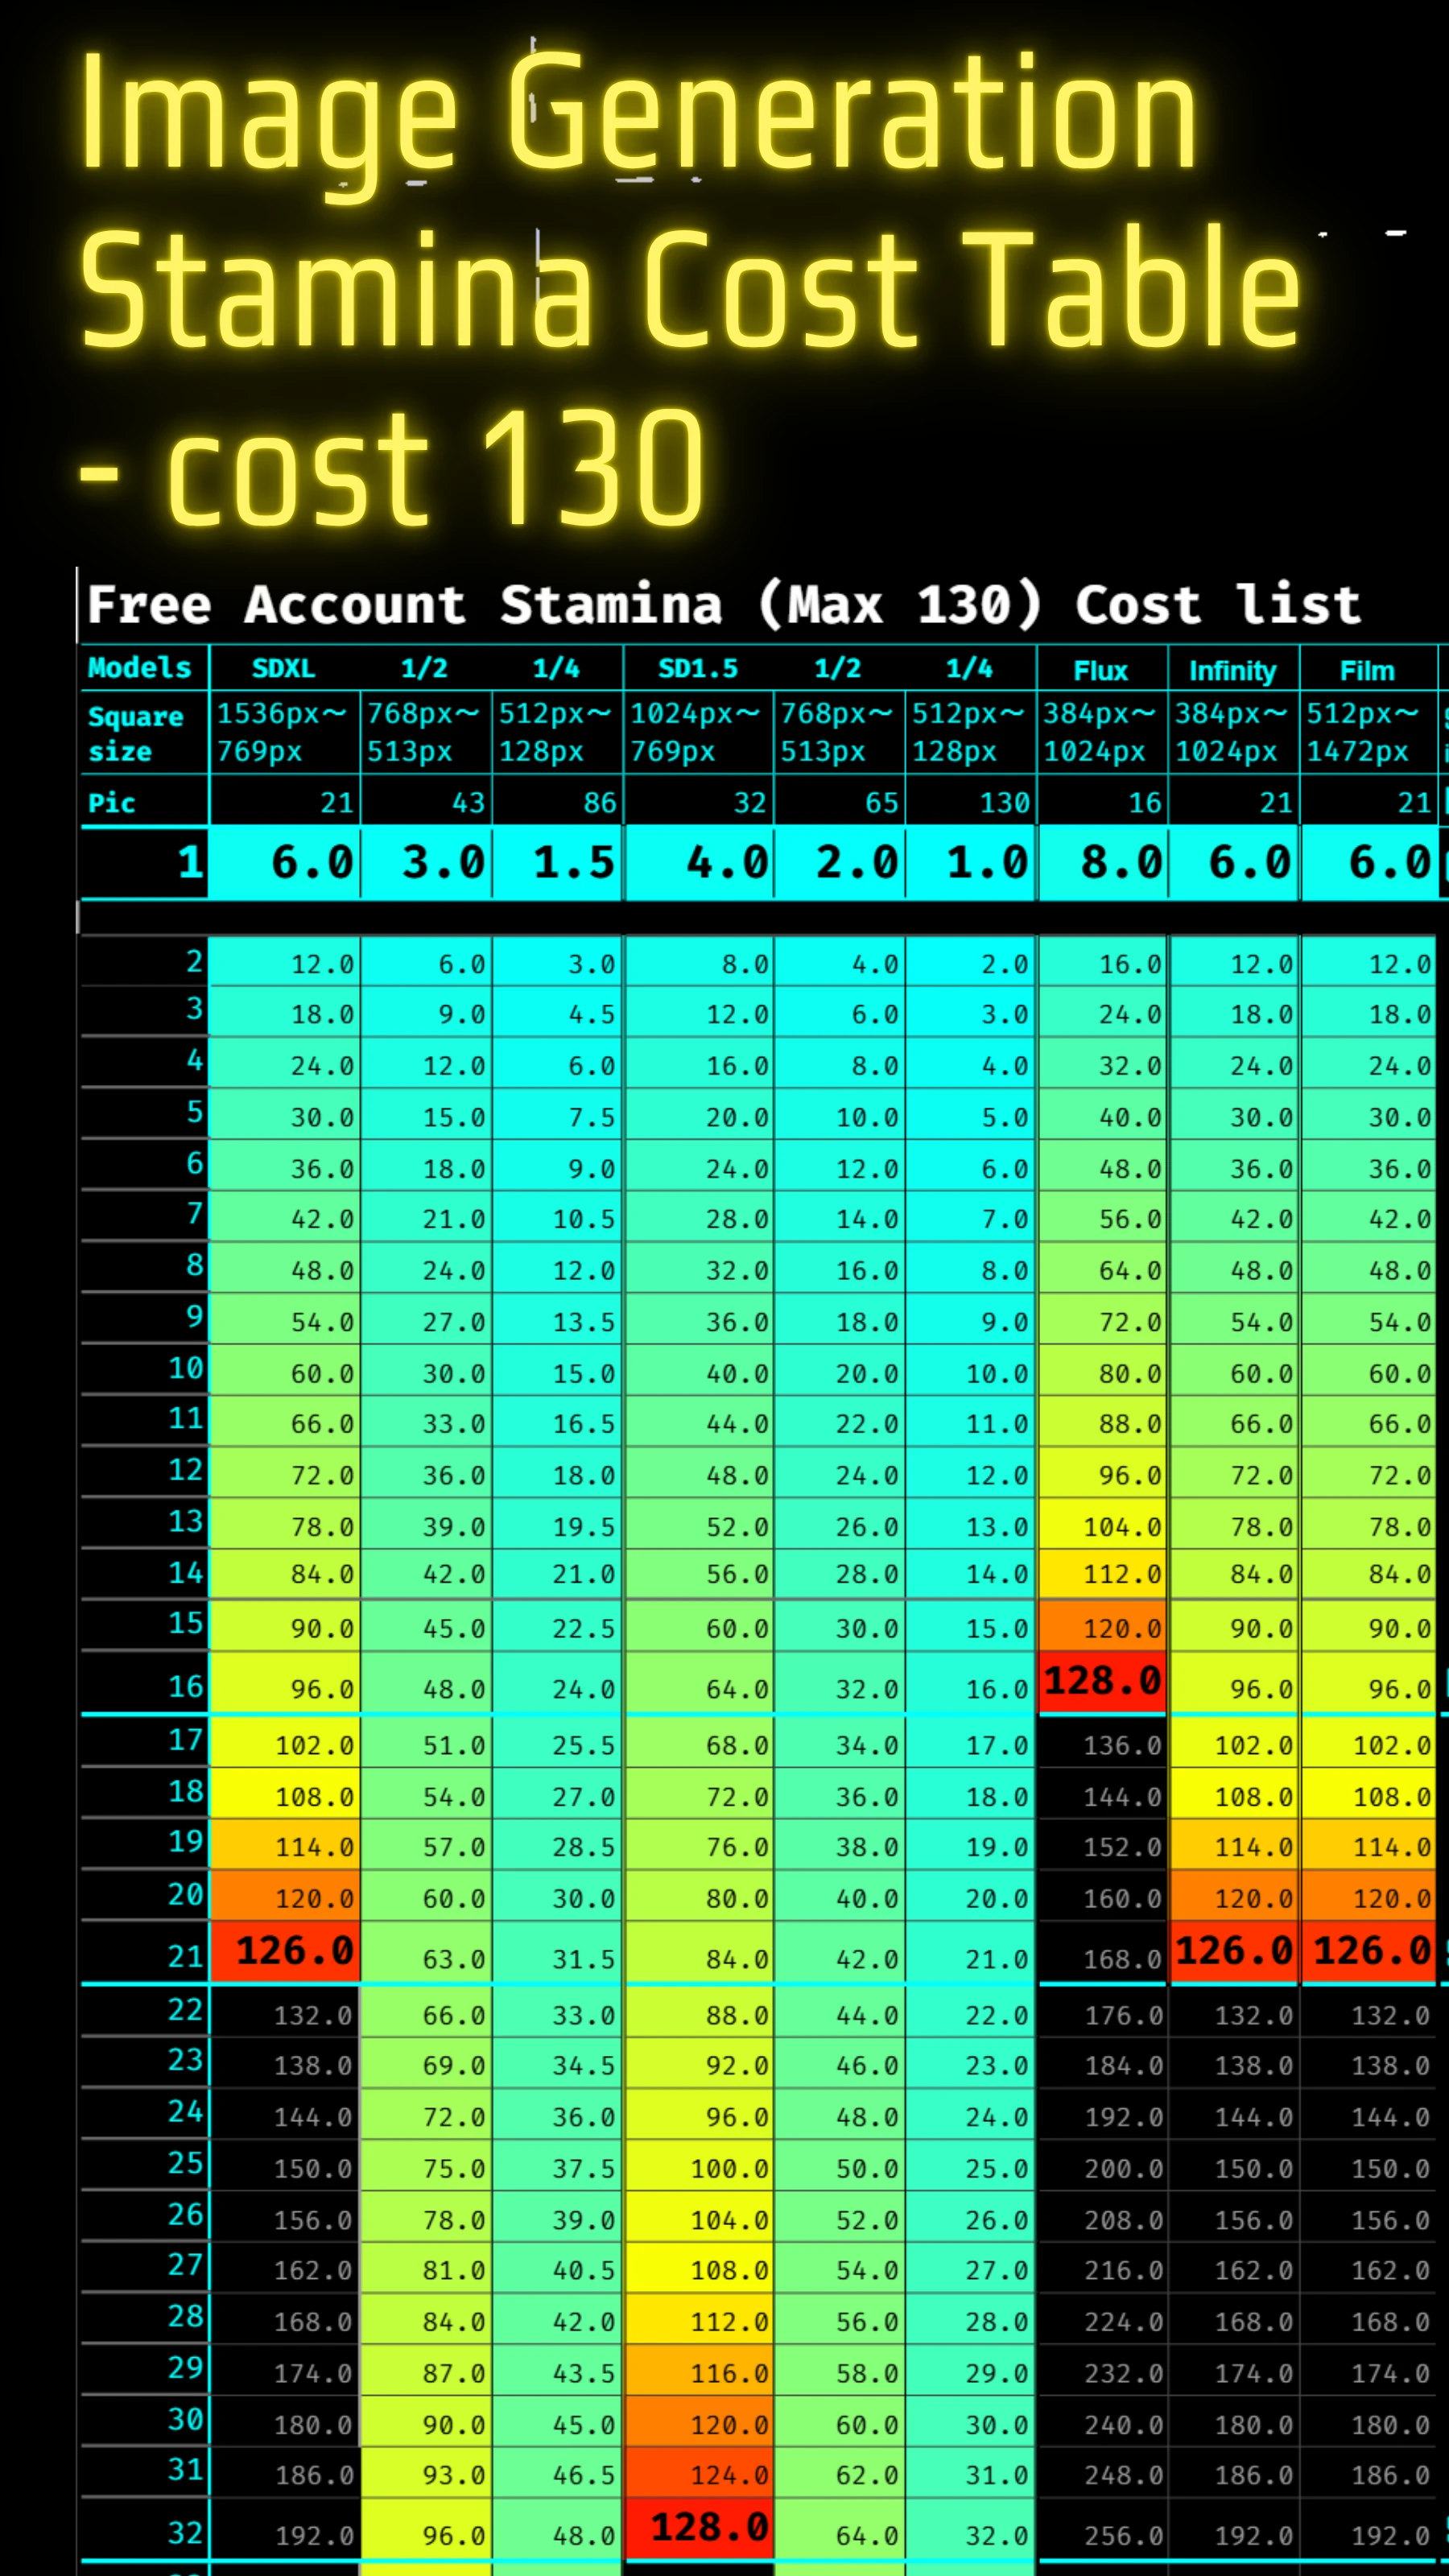Click the "124.0" value in row 31
Image resolution: width=1449 pixels, height=2576 pixels.
click(x=729, y=2475)
